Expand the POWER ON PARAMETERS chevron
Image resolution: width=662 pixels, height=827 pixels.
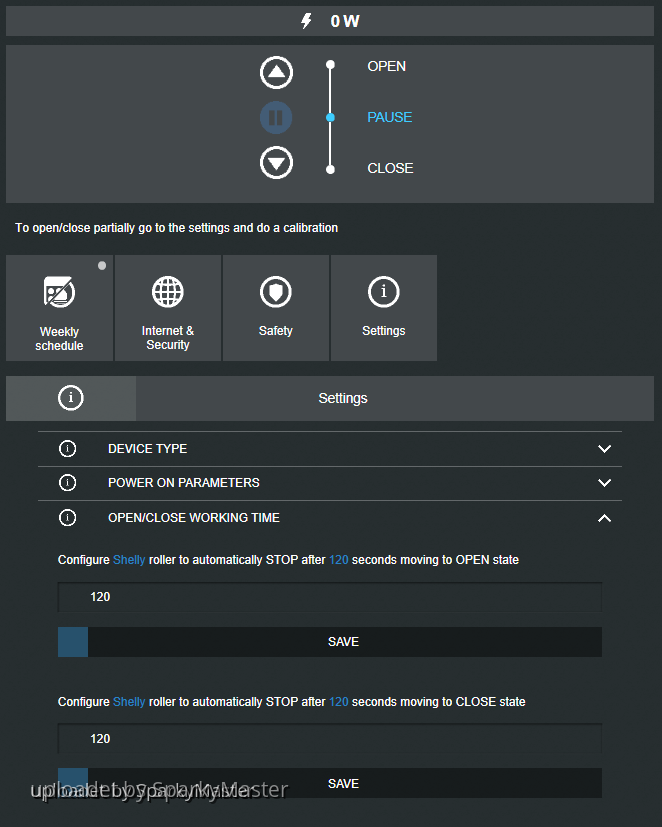[604, 483]
